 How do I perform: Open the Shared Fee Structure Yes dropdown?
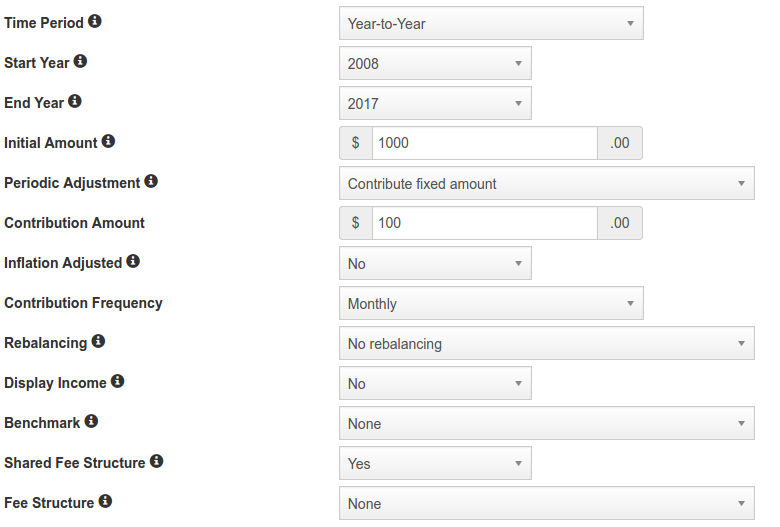(x=435, y=463)
